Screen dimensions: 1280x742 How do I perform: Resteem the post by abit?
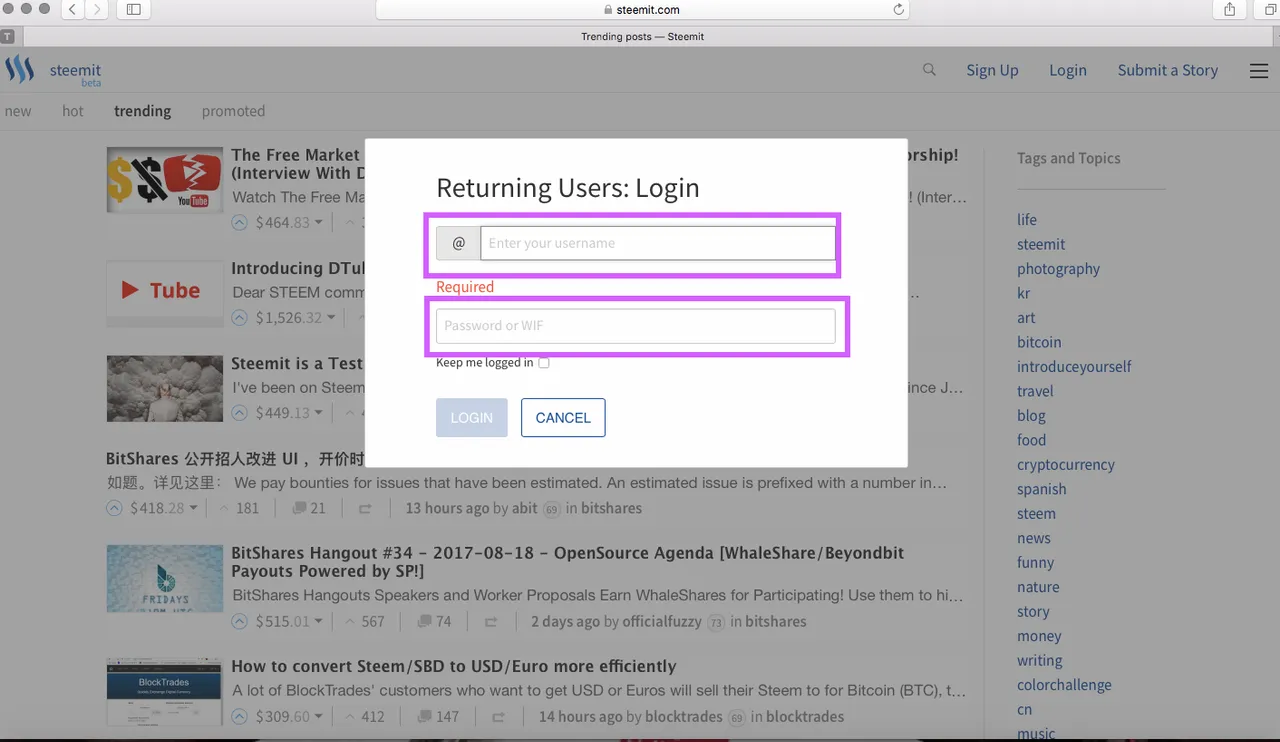pyautogui.click(x=365, y=508)
